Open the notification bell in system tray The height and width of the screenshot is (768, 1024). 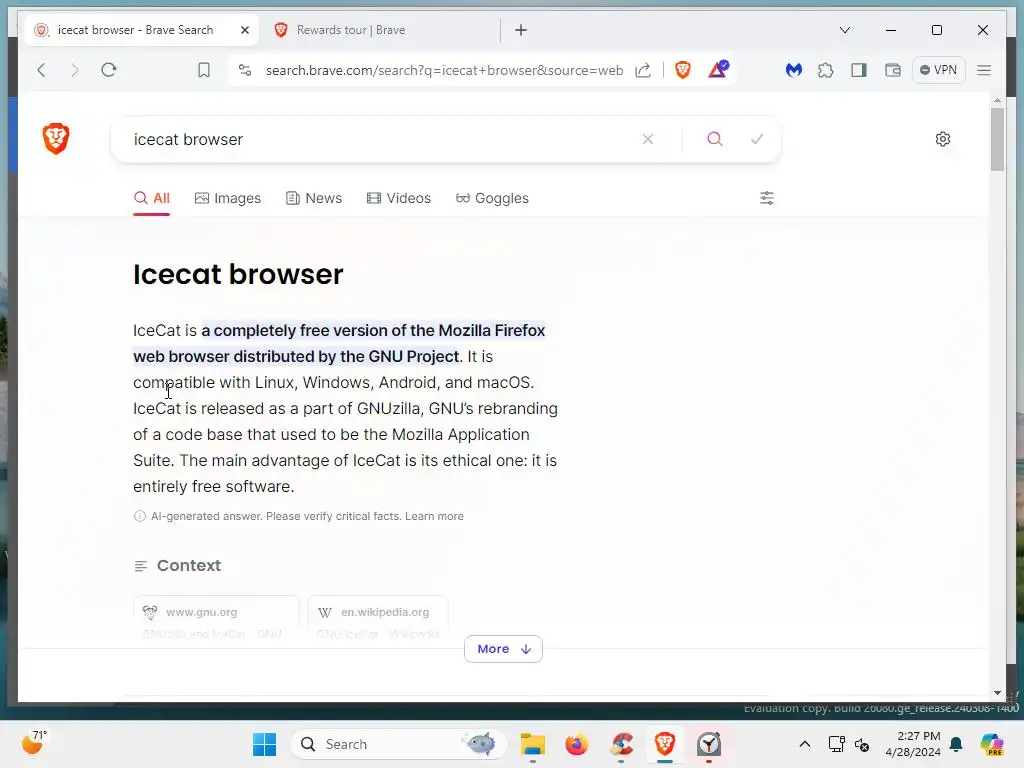pyautogui.click(x=956, y=744)
